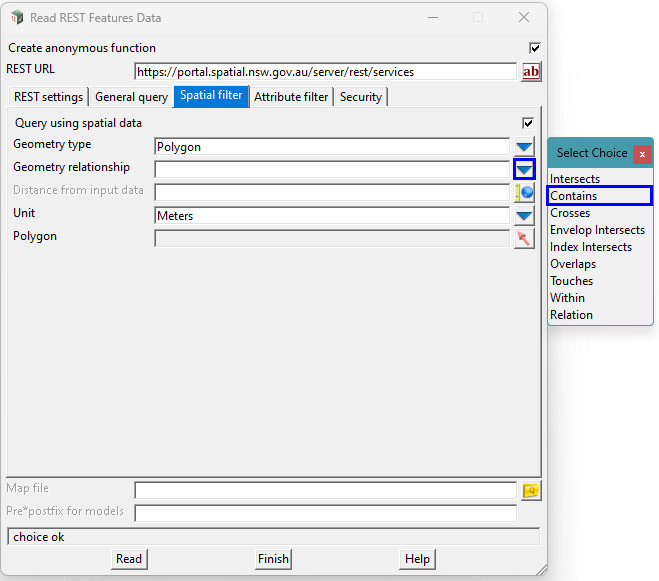Viewport: 659px width, 581px height.
Task: Click in the Pre*postfix for models field
Action: (325, 513)
